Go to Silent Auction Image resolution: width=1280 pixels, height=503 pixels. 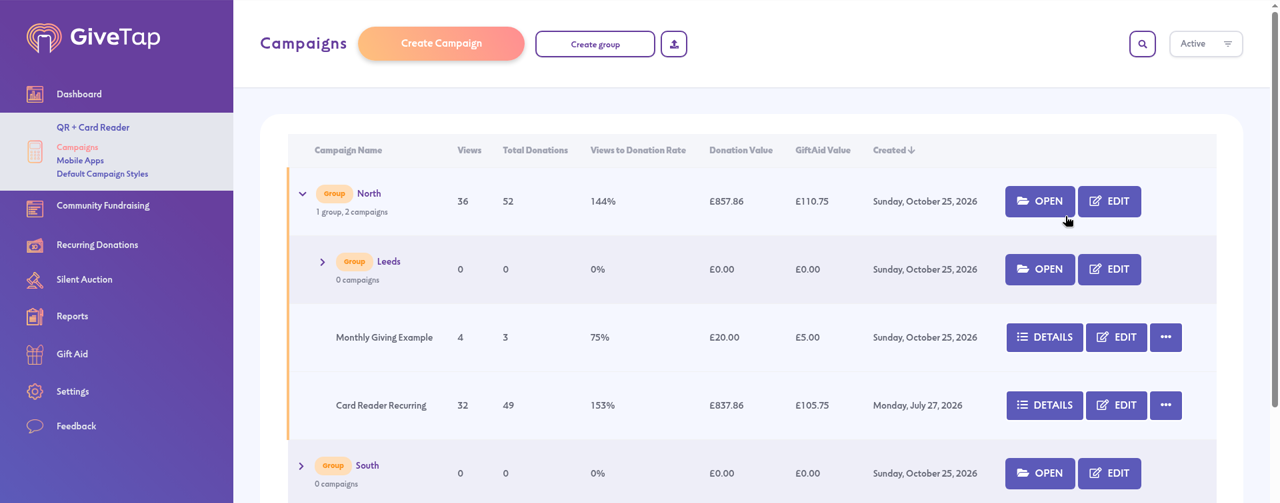84,280
